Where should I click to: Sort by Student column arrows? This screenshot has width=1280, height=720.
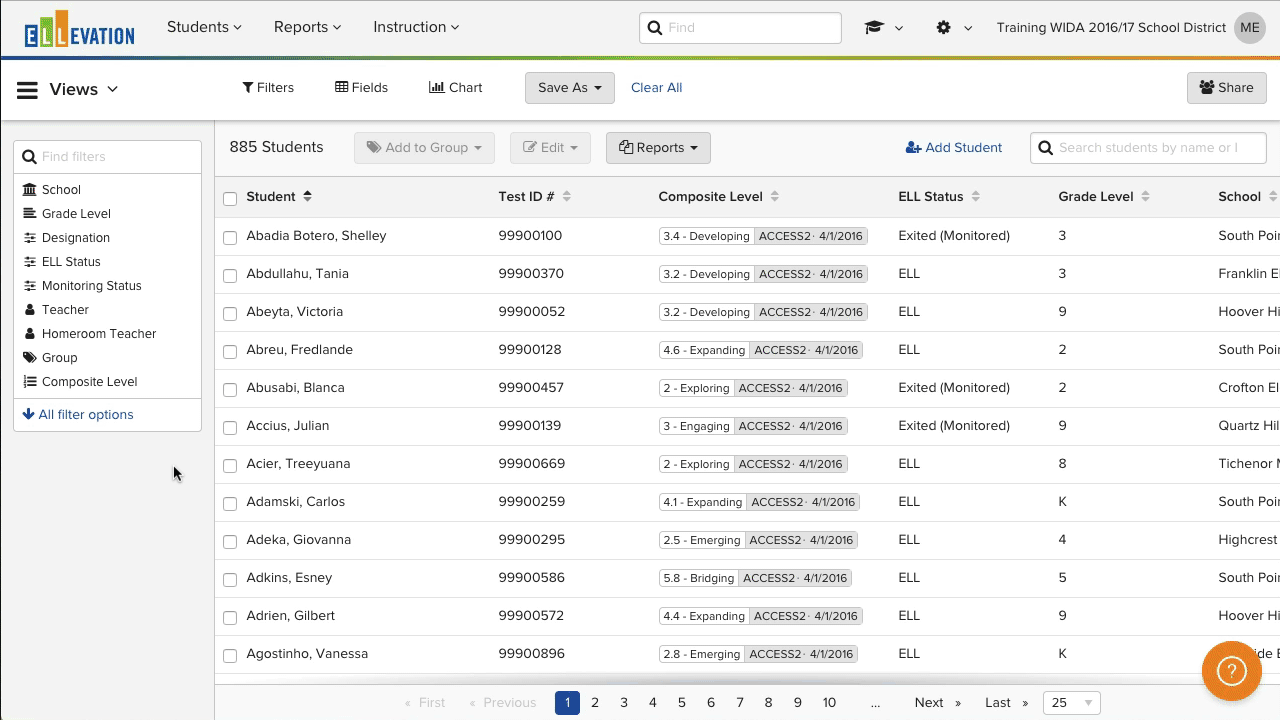click(x=308, y=197)
